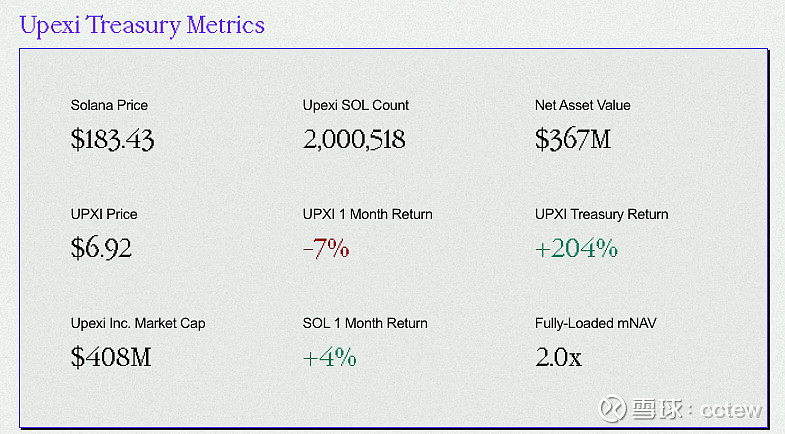The height and width of the screenshot is (434, 785).
Task: Click the $367M net asset value
Action: [x=573, y=139]
